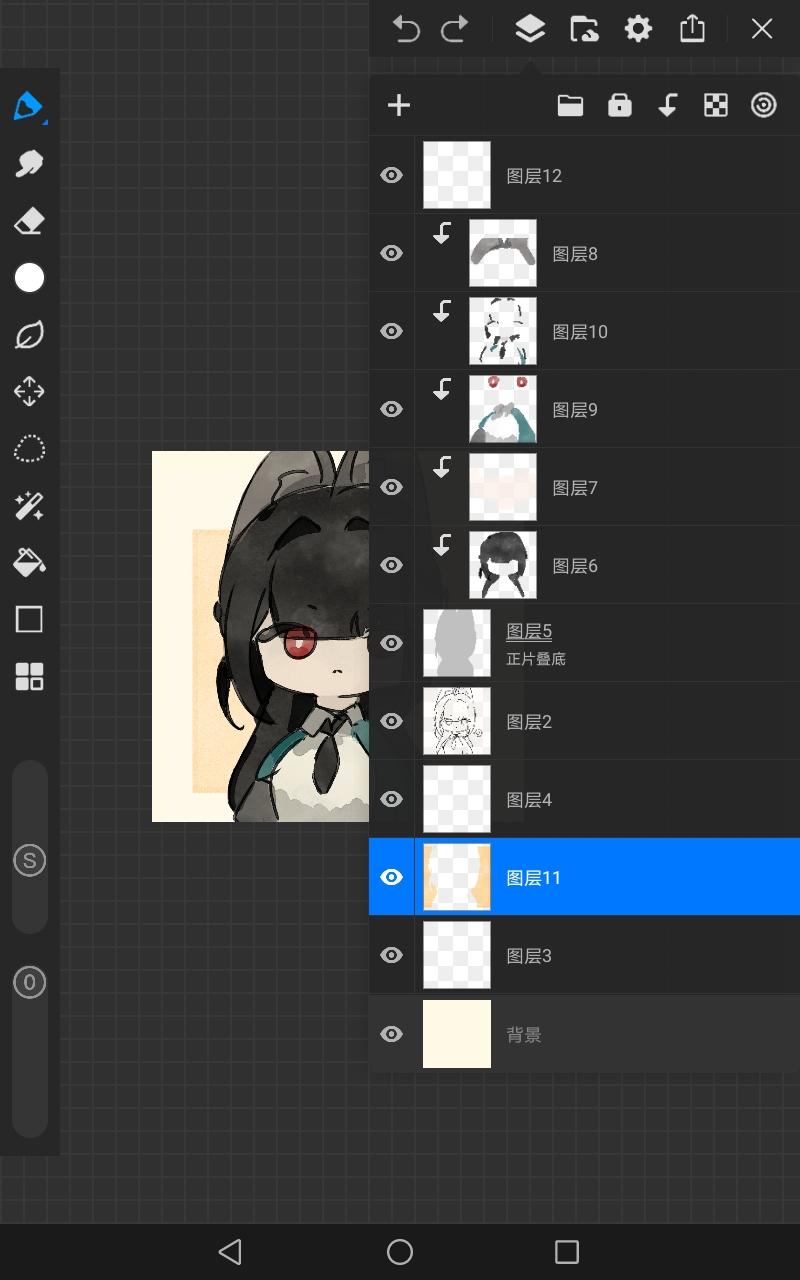Viewport: 800px width, 1280px height.
Task: Tap Android recent apps button
Action: (x=567, y=1251)
